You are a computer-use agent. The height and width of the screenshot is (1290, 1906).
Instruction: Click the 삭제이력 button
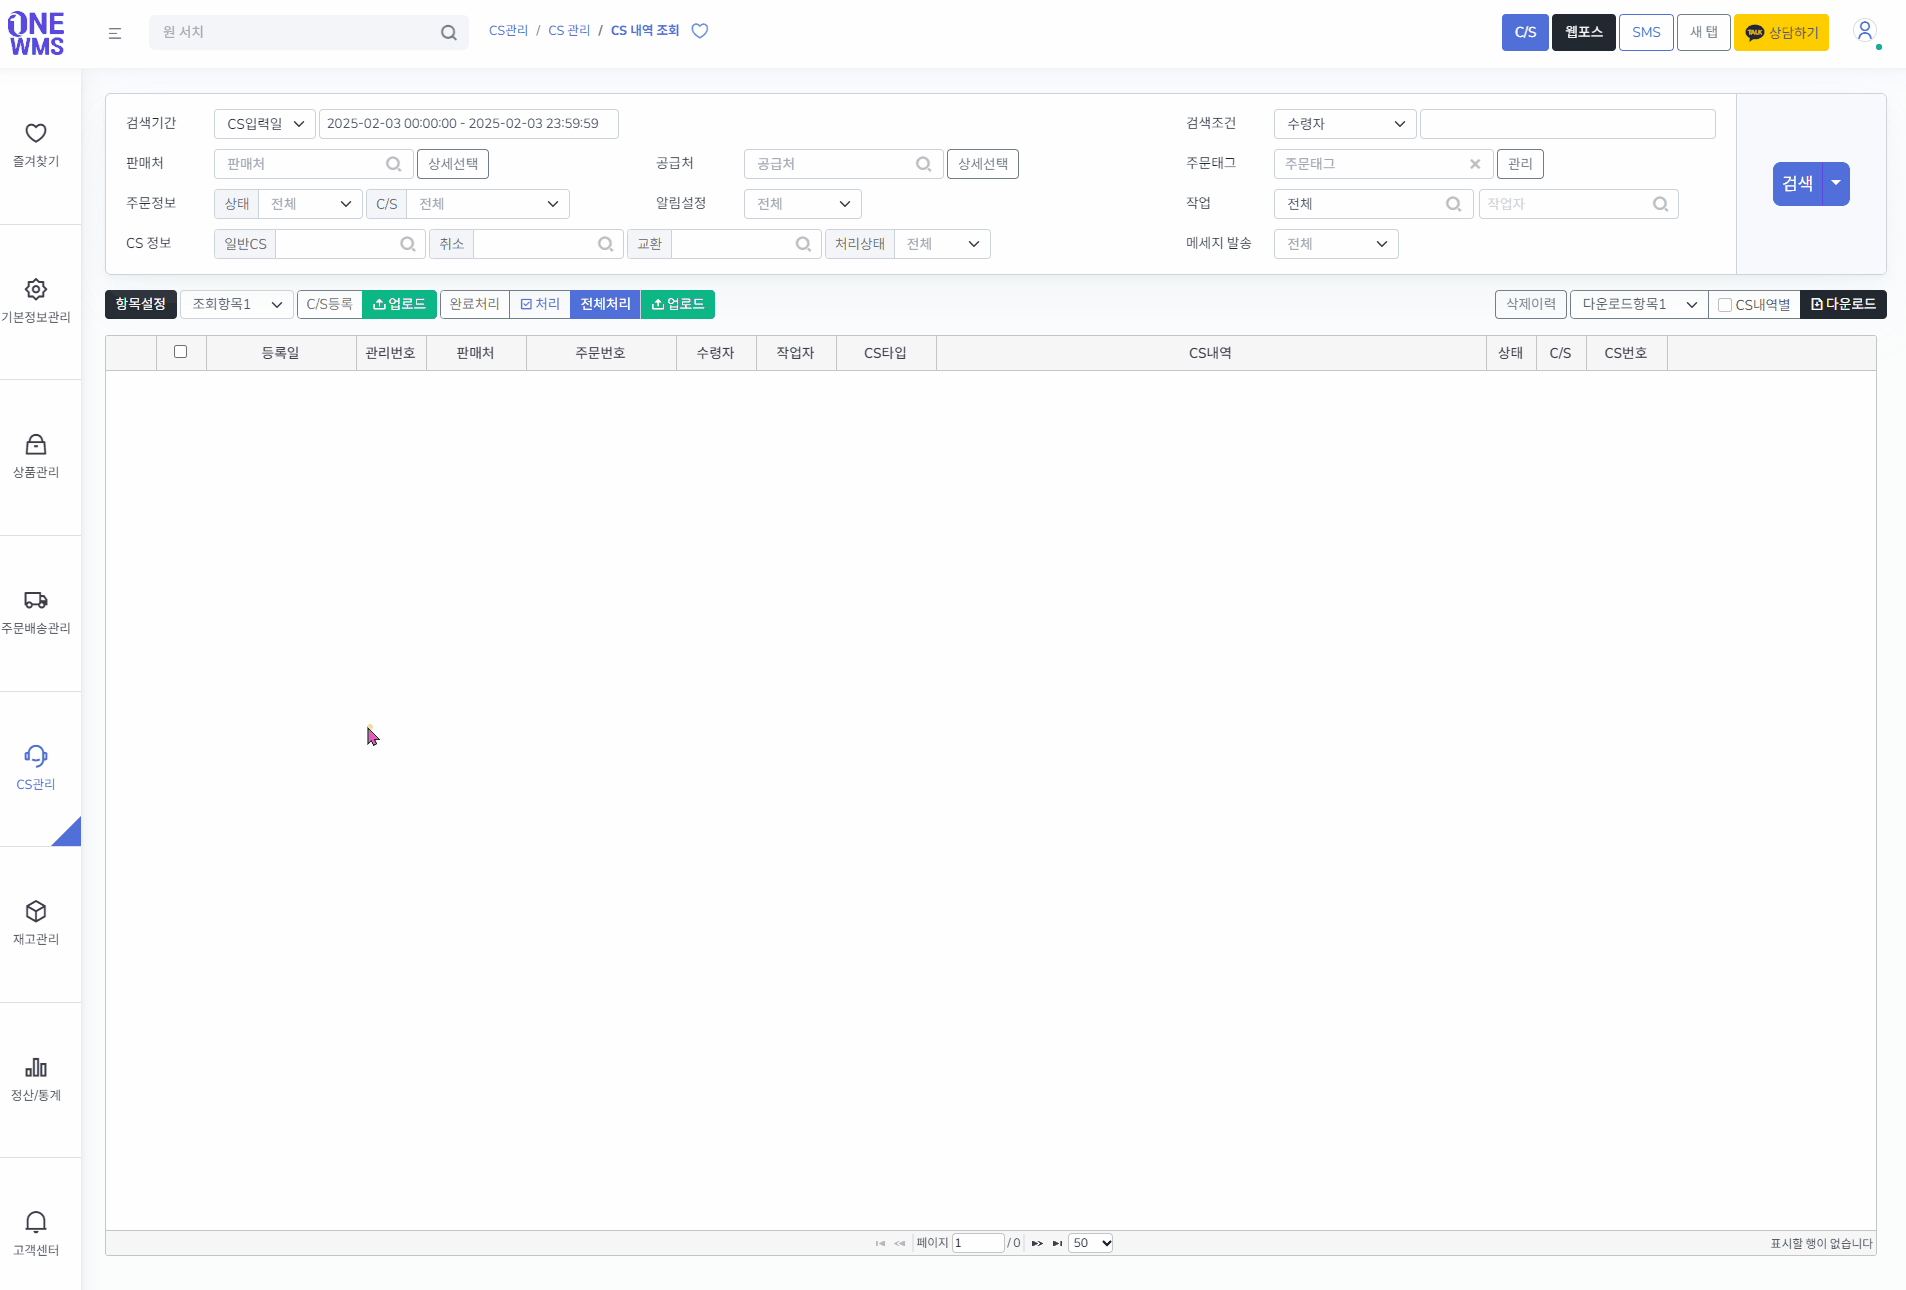pos(1531,304)
